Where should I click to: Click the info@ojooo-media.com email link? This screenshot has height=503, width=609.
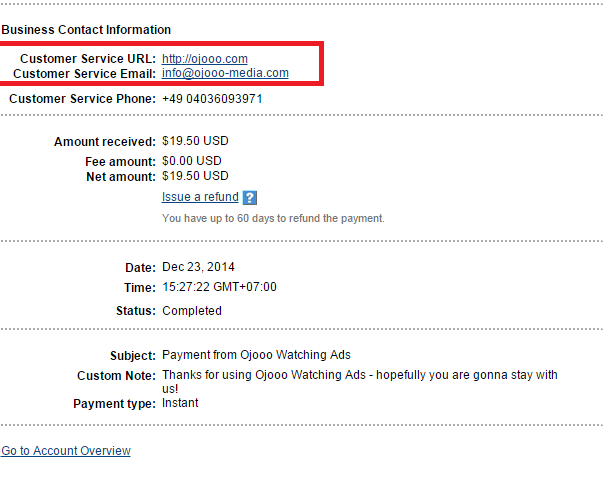tap(225, 73)
